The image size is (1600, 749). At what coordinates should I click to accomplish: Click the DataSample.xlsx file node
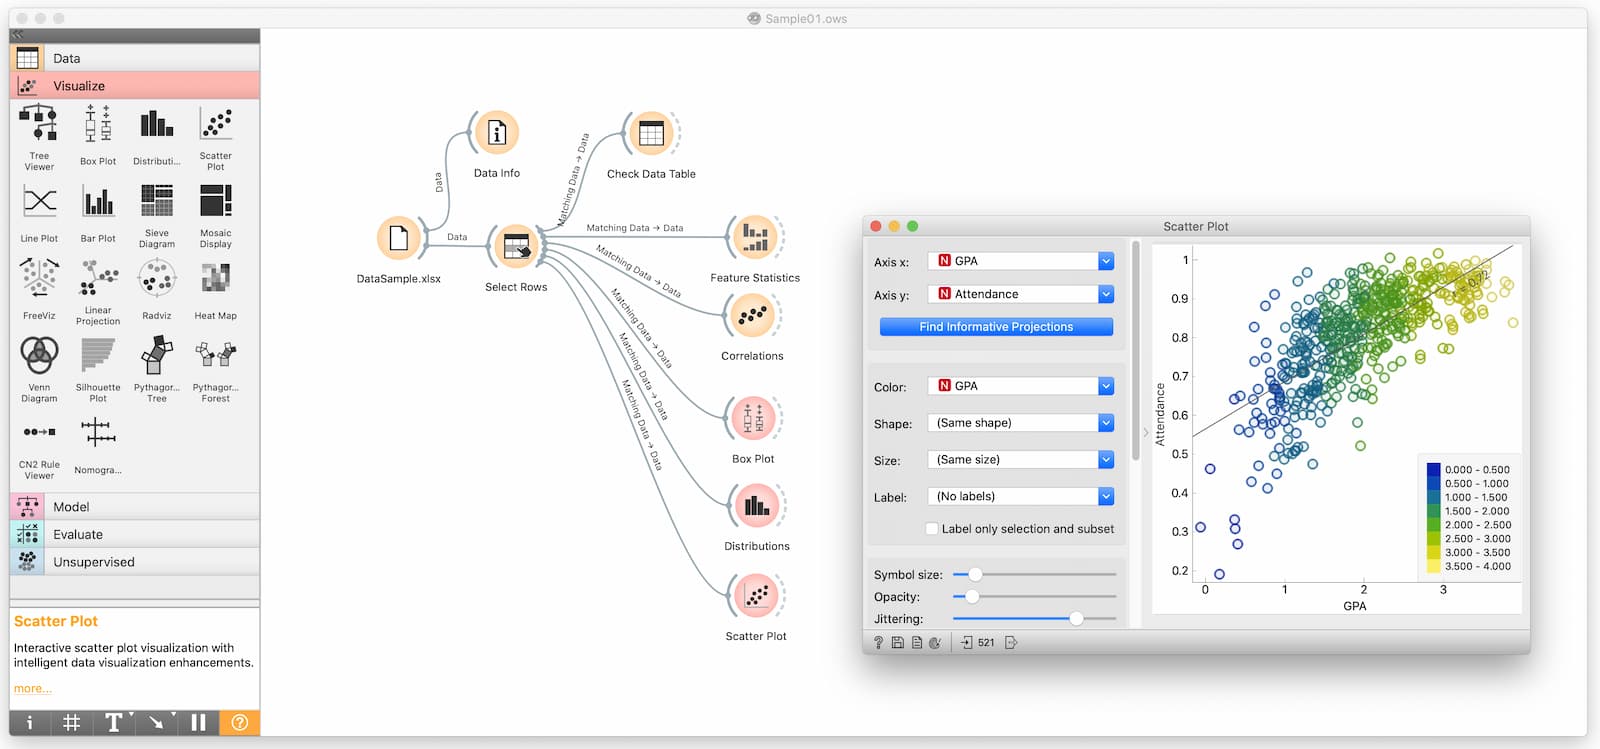click(x=398, y=238)
